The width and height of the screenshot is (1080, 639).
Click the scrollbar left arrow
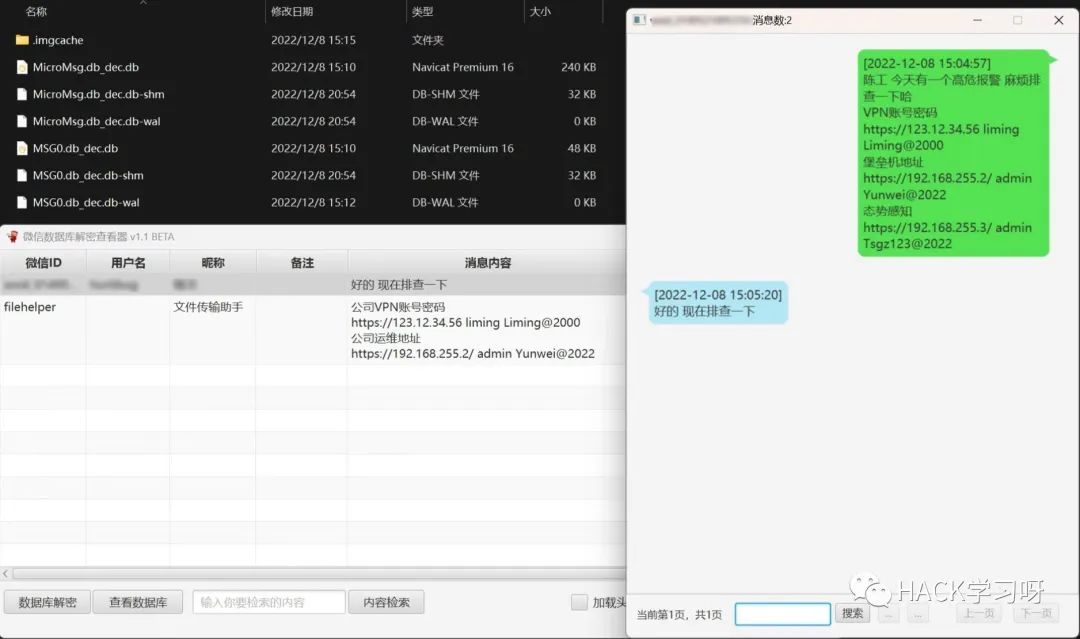(x=6, y=573)
